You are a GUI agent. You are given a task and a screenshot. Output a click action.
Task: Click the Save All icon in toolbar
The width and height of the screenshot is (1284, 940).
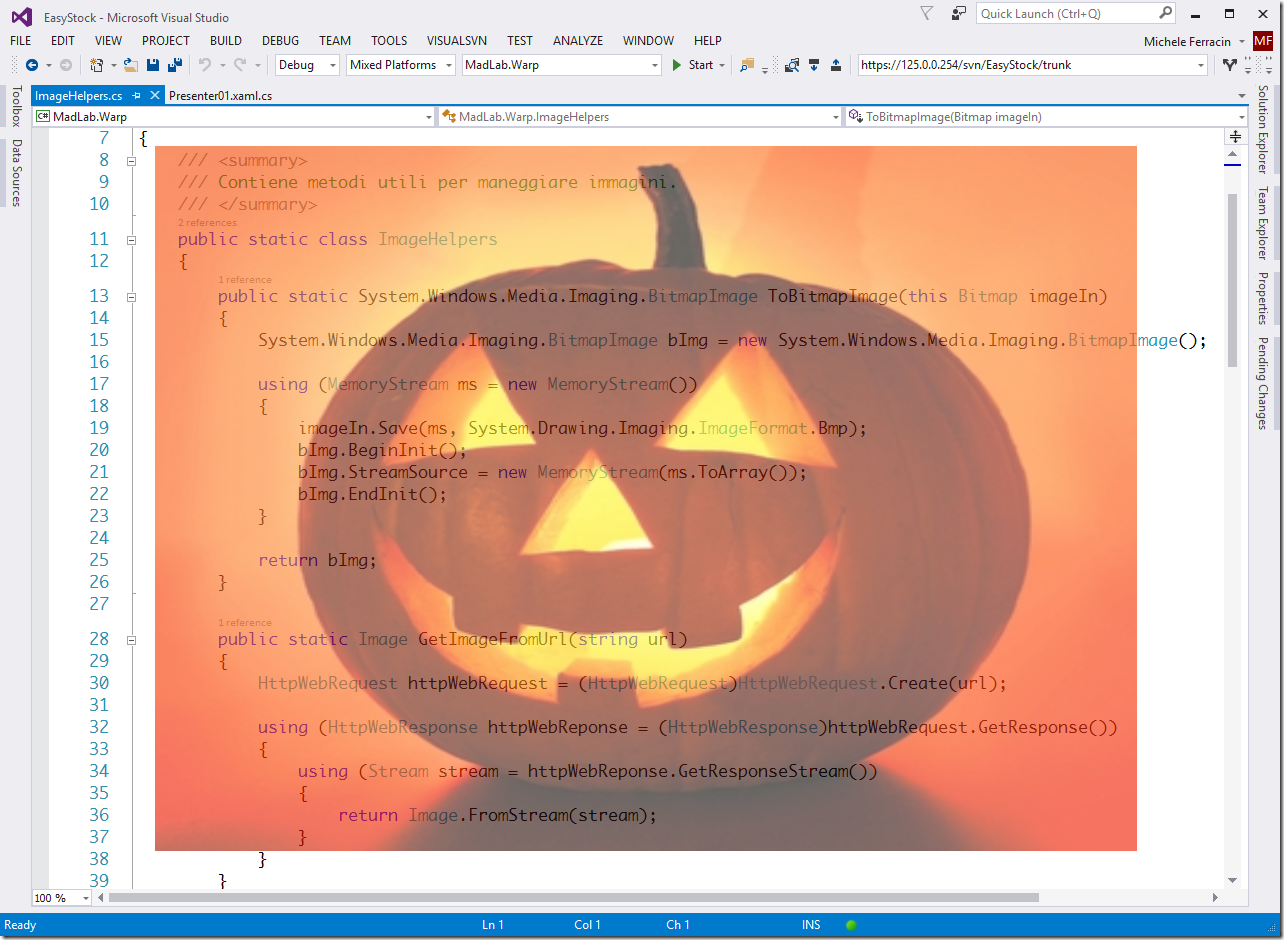175,65
